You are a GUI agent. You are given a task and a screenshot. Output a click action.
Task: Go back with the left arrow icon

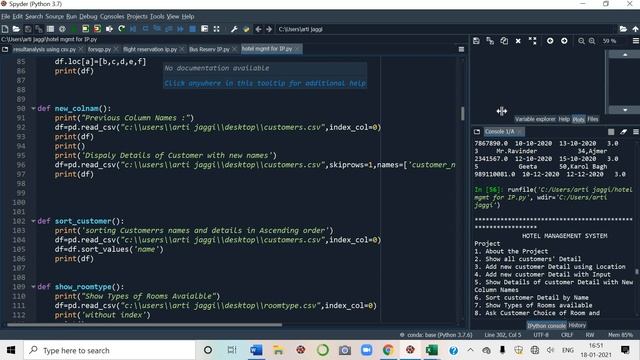pos(258,29)
